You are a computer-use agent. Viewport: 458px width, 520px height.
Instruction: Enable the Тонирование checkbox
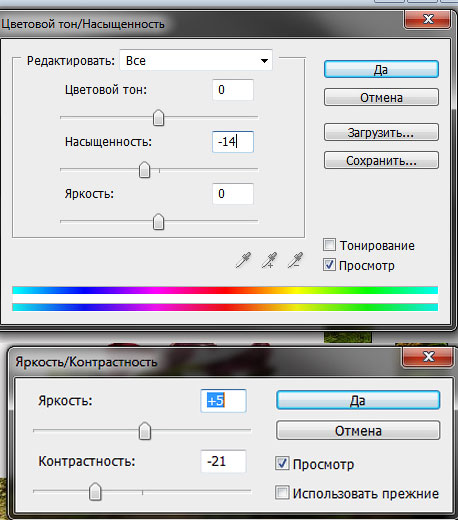tap(329, 245)
